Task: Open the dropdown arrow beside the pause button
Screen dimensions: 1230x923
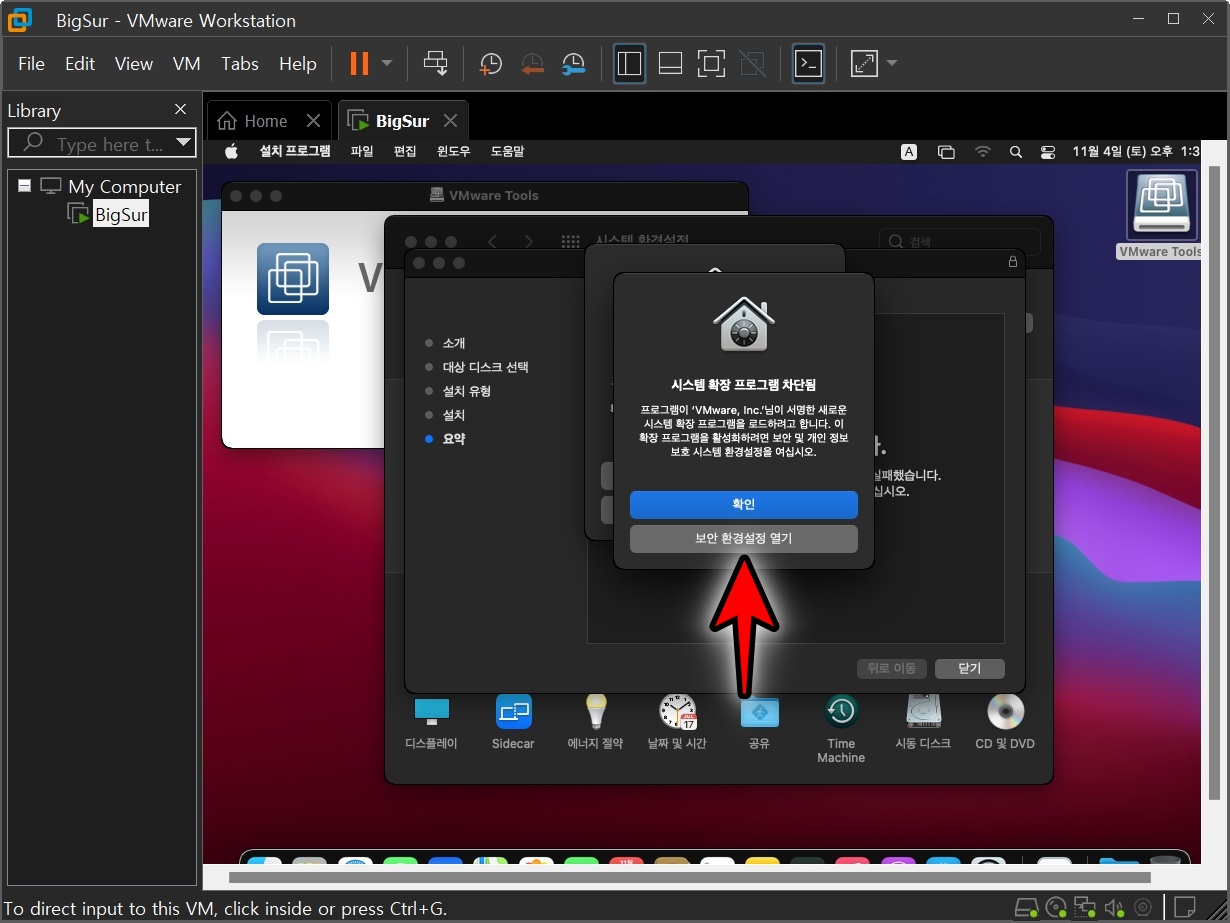Action: tap(387, 64)
